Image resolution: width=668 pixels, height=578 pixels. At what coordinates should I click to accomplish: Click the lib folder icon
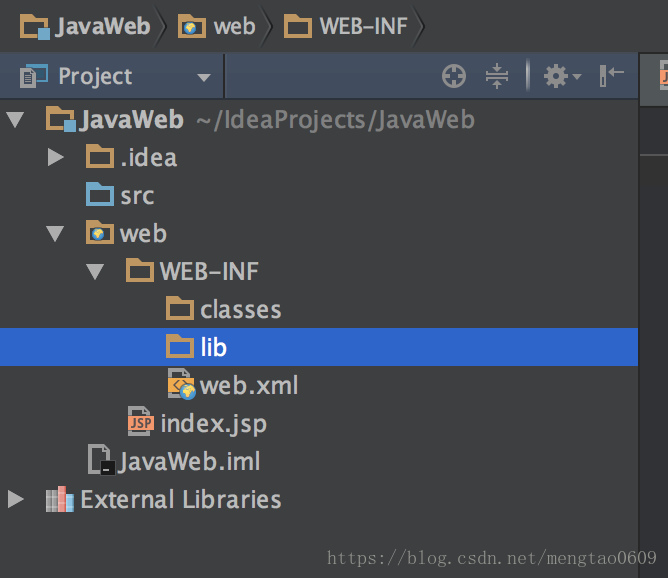180,346
